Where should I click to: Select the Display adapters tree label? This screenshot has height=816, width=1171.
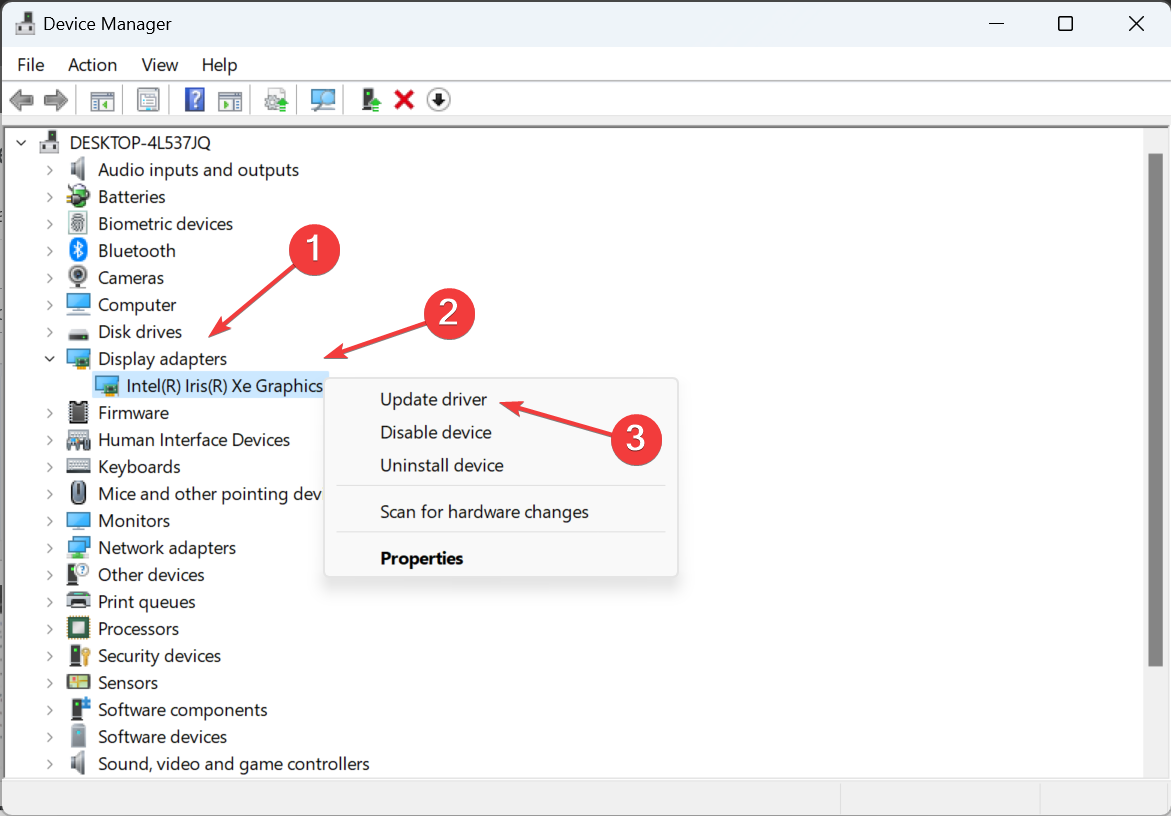162,358
